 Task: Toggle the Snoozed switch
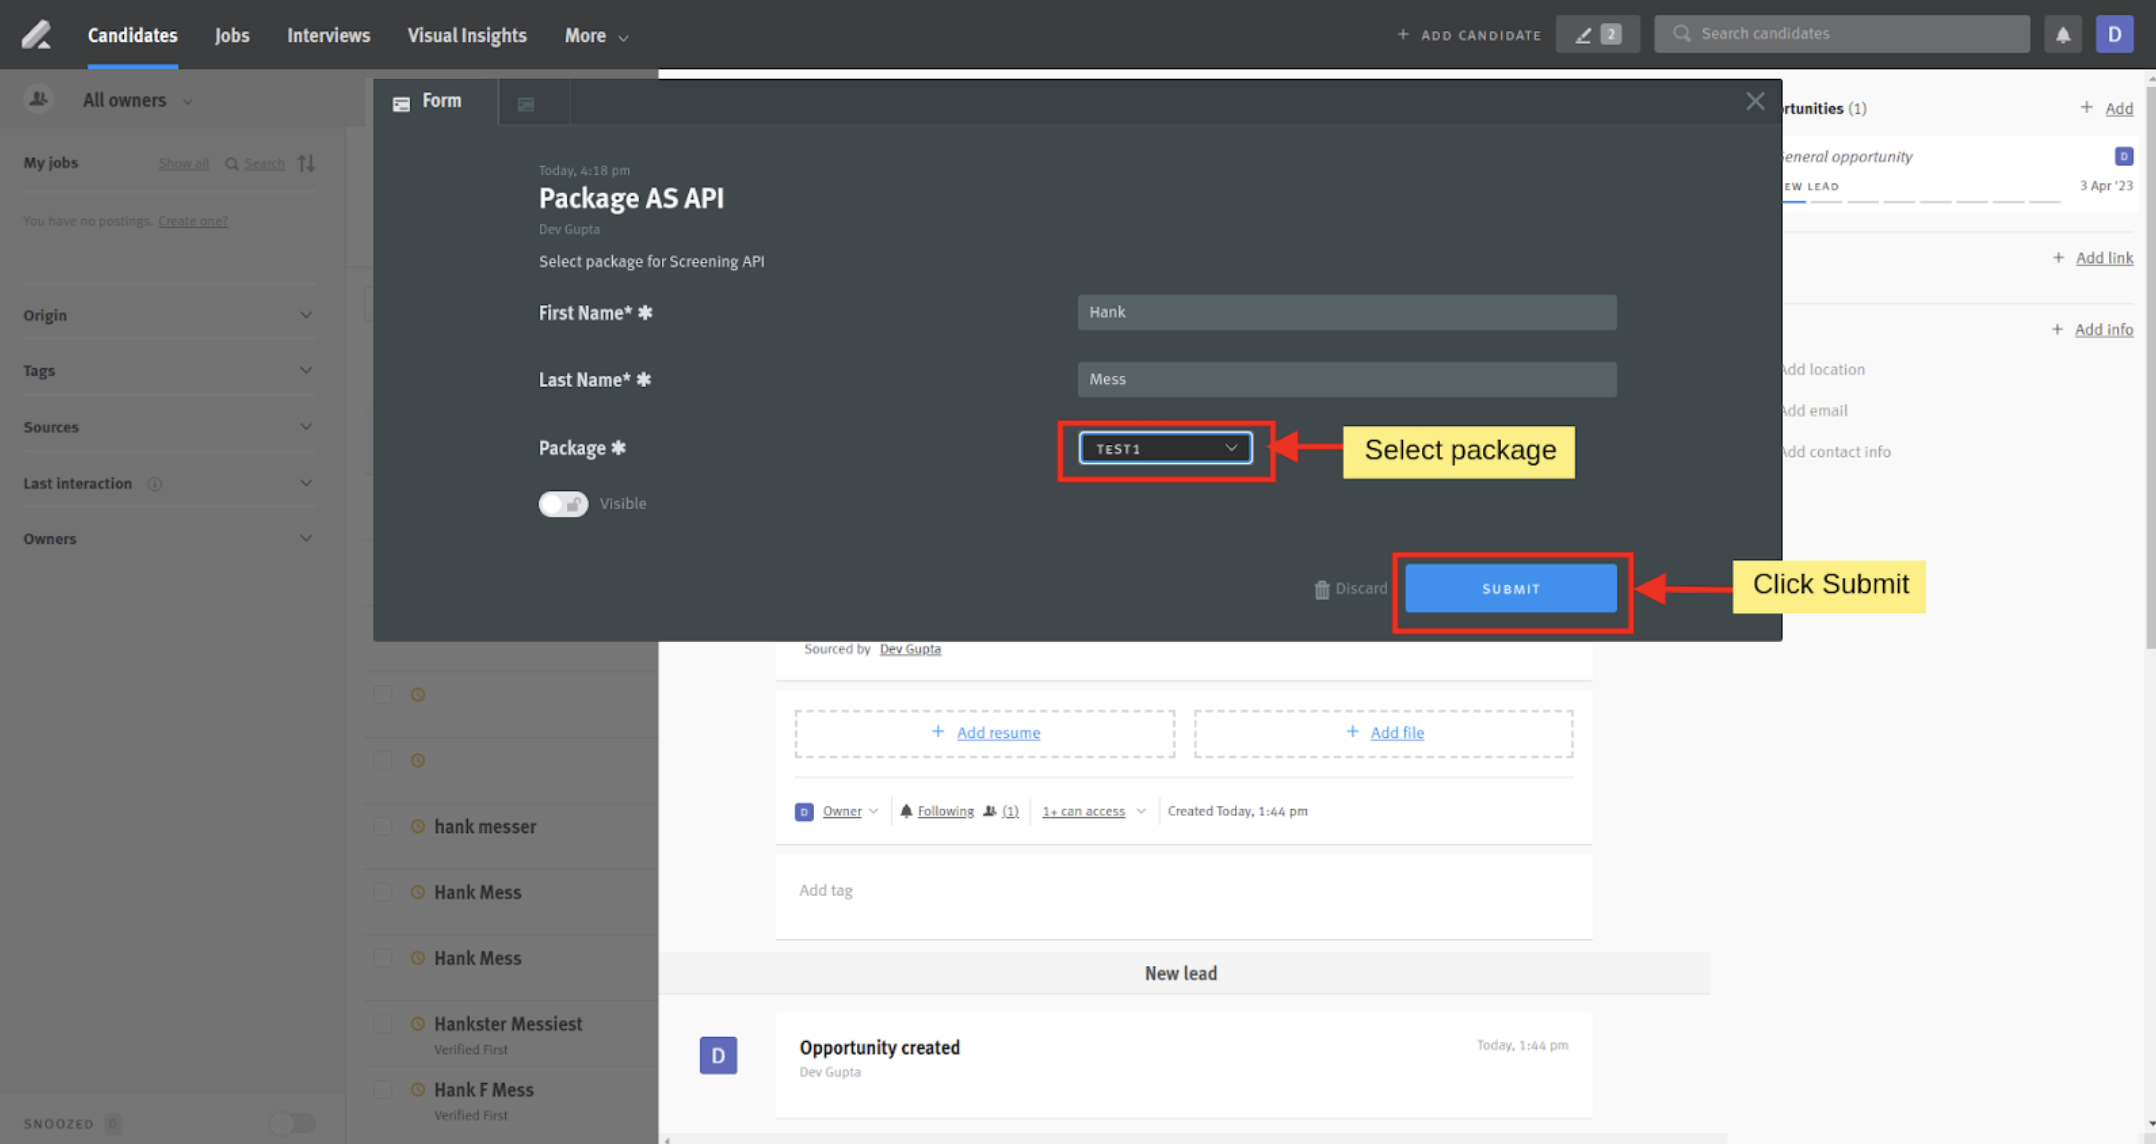292,1124
